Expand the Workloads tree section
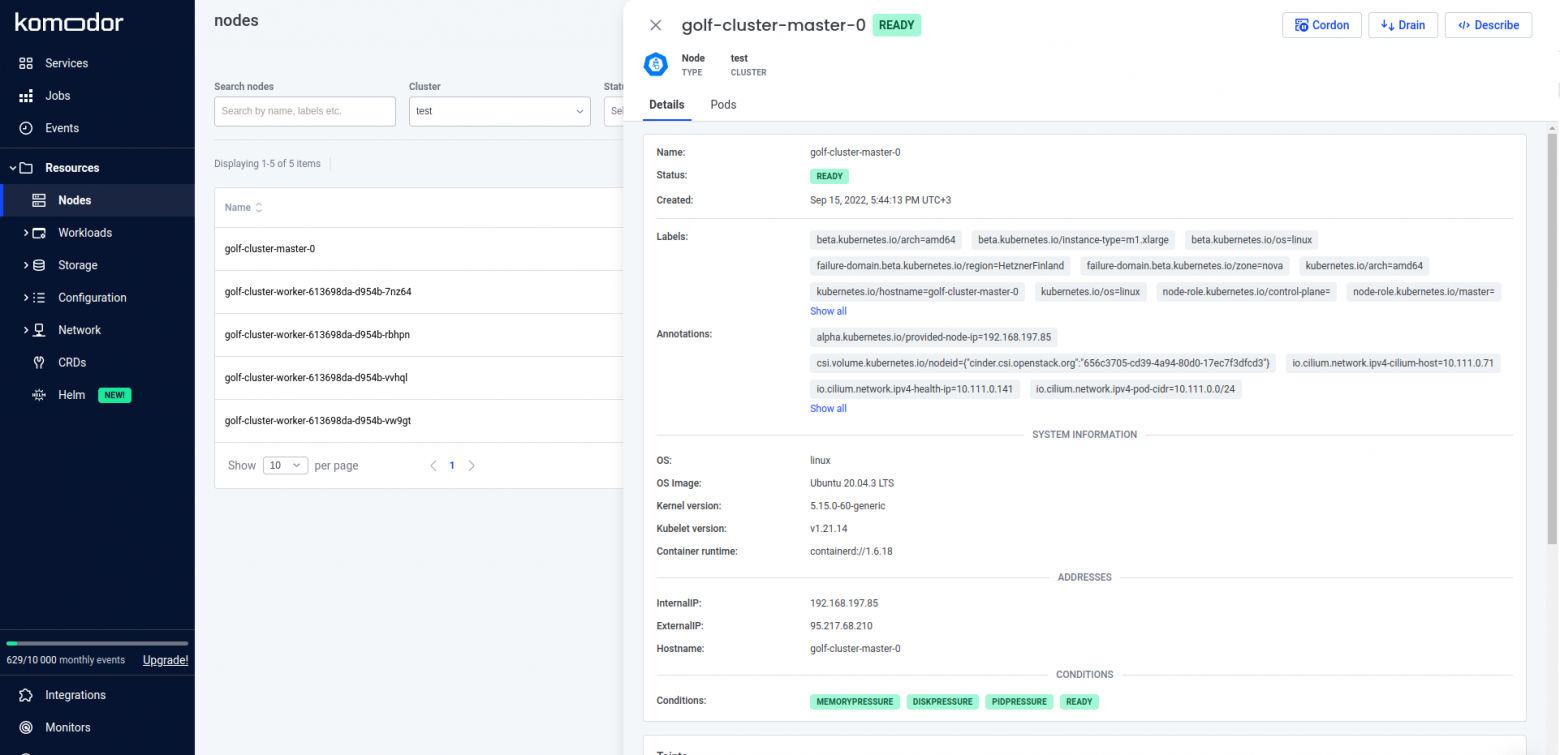 click(25, 233)
